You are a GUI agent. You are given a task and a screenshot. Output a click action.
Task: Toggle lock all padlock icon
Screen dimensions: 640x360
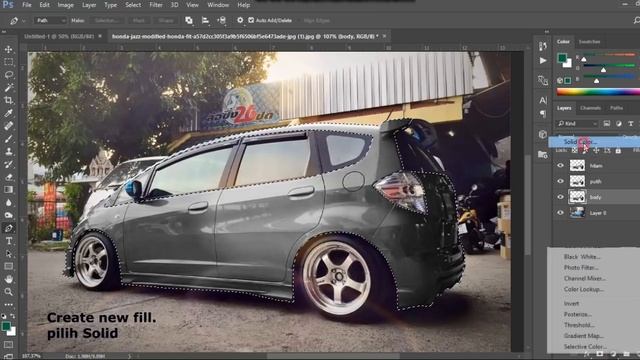tap(618, 151)
